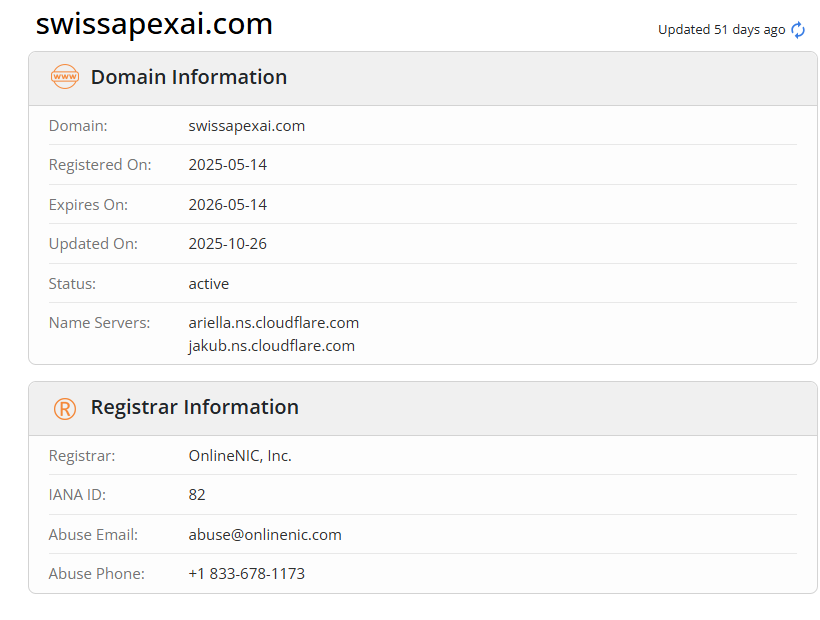This screenshot has width=820, height=620.
Task: Click the Name Servers field label
Action: 99,323
